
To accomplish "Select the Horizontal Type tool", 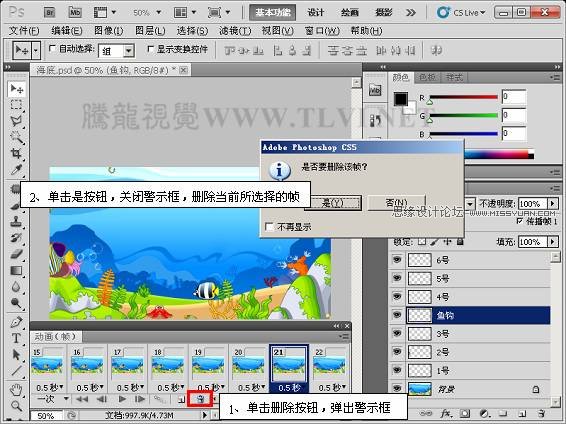I will (16, 338).
